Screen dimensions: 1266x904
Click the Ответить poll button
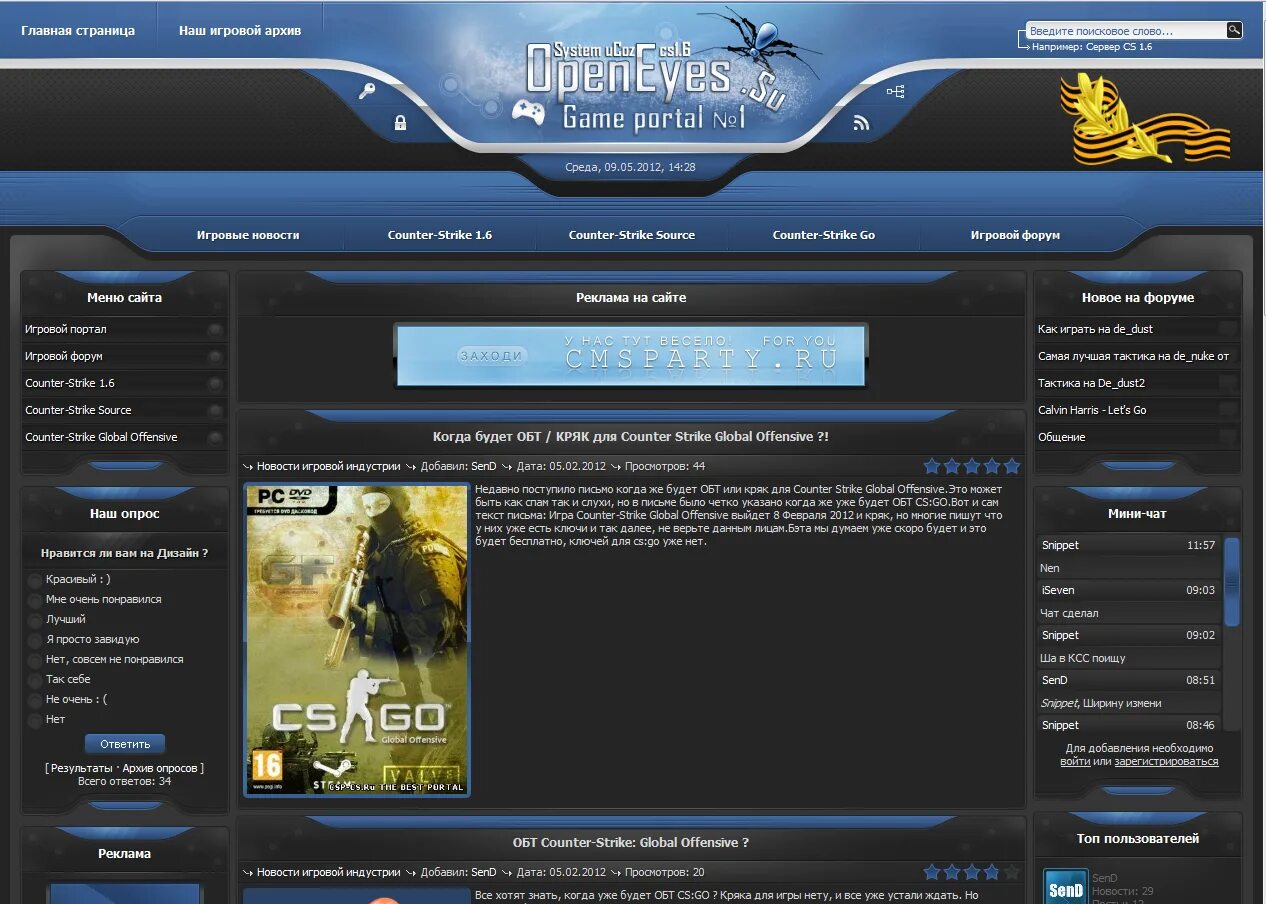125,744
